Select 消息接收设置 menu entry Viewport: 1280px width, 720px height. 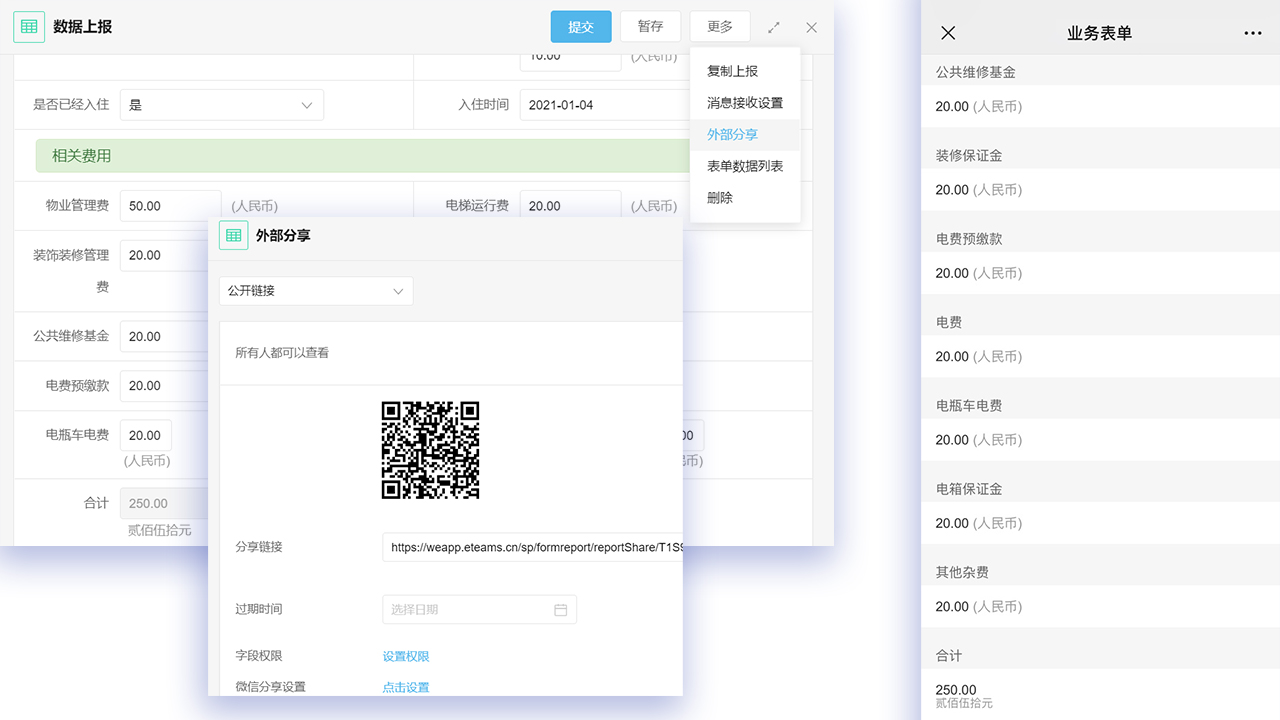(745, 103)
